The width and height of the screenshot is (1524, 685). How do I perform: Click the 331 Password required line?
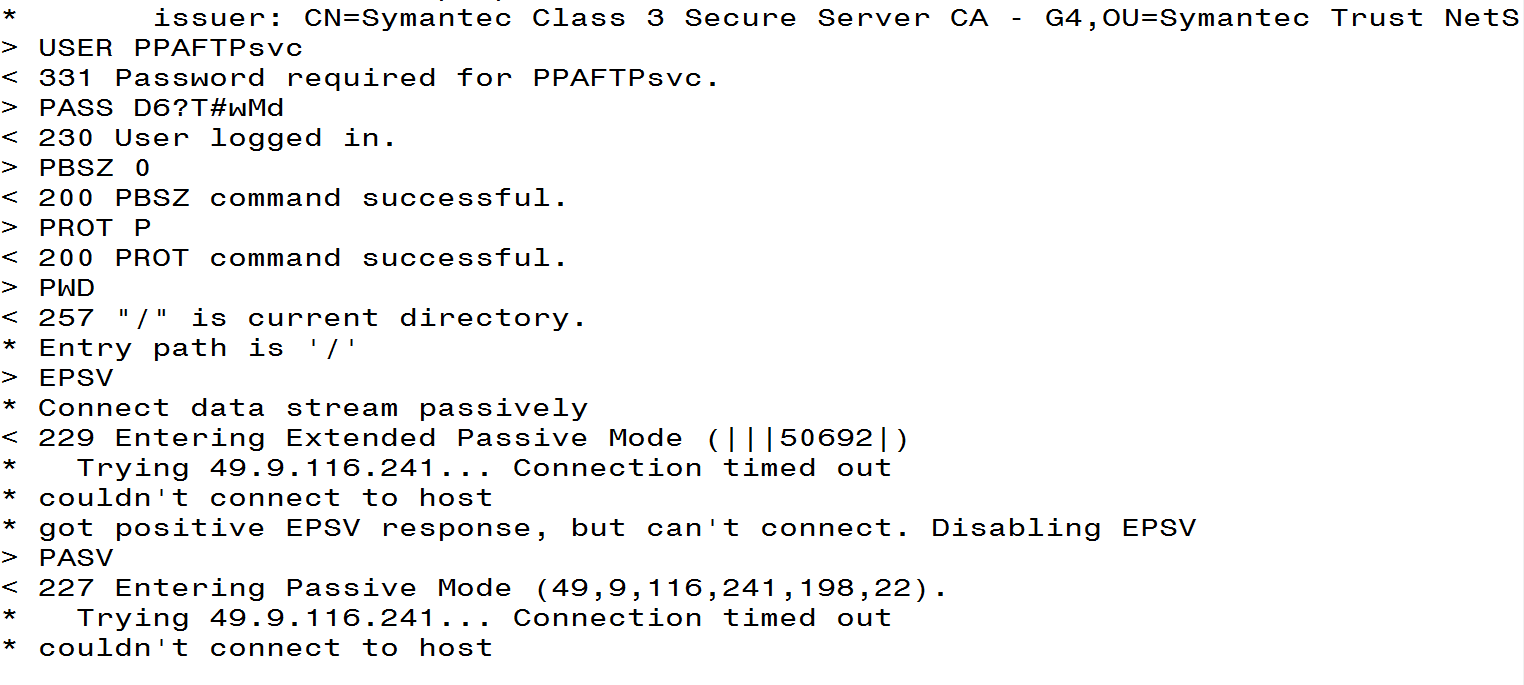(x=361, y=78)
